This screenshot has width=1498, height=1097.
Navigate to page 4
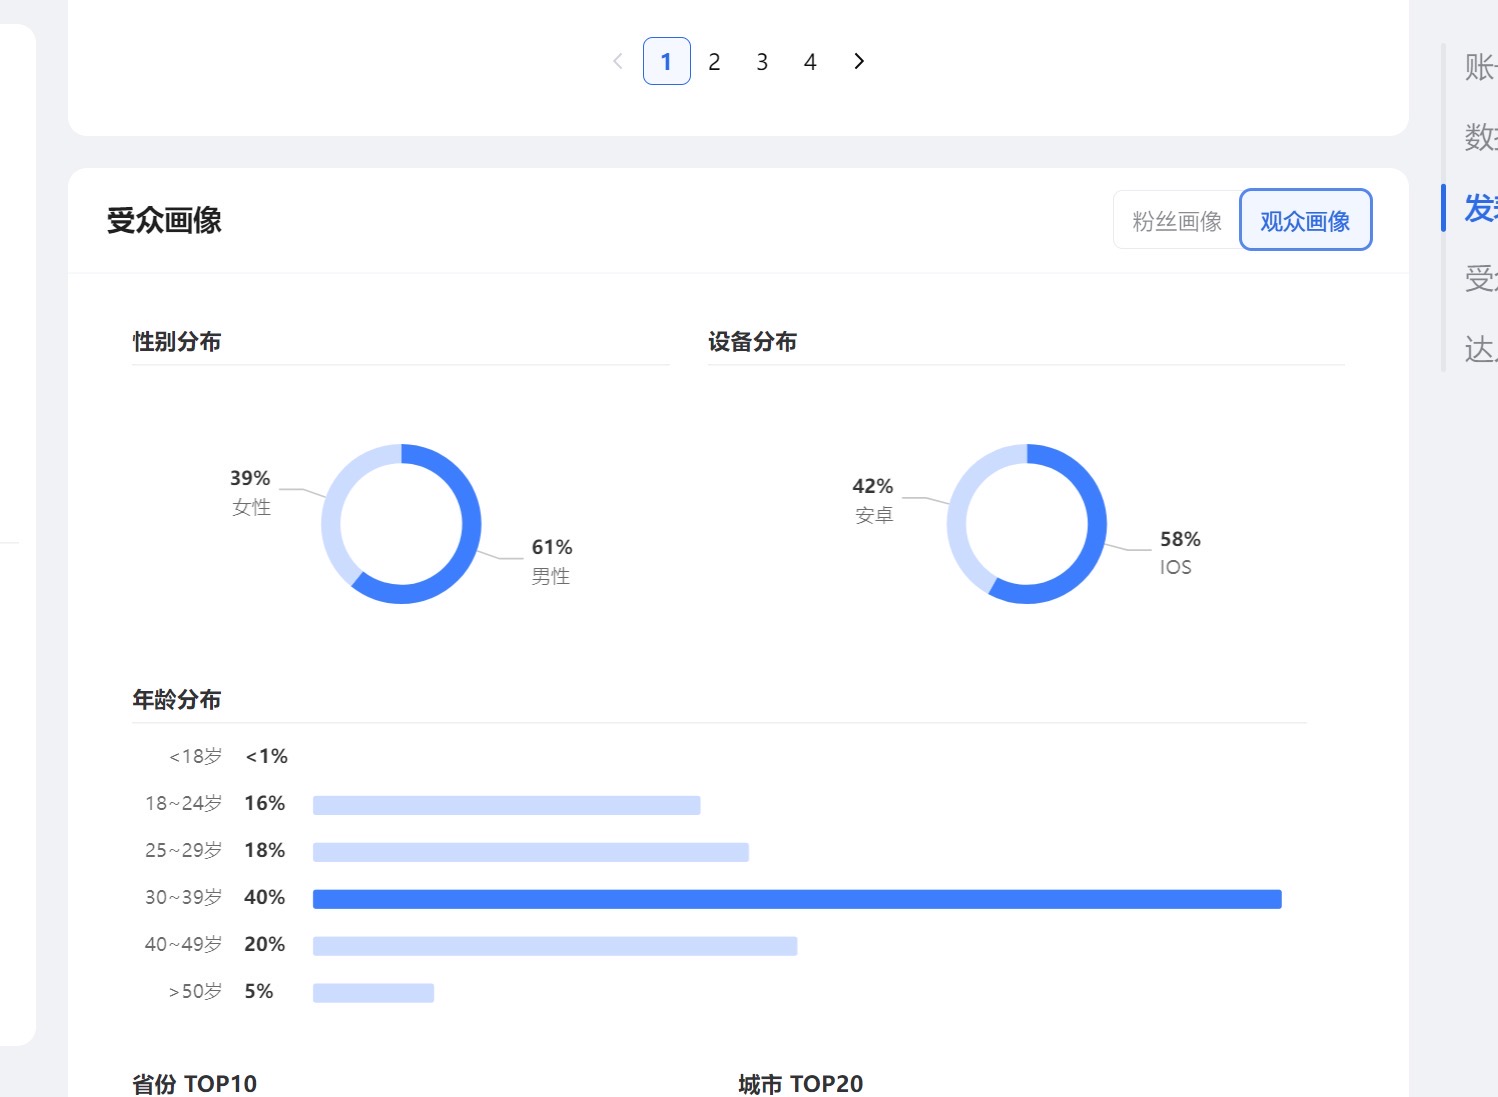(810, 62)
